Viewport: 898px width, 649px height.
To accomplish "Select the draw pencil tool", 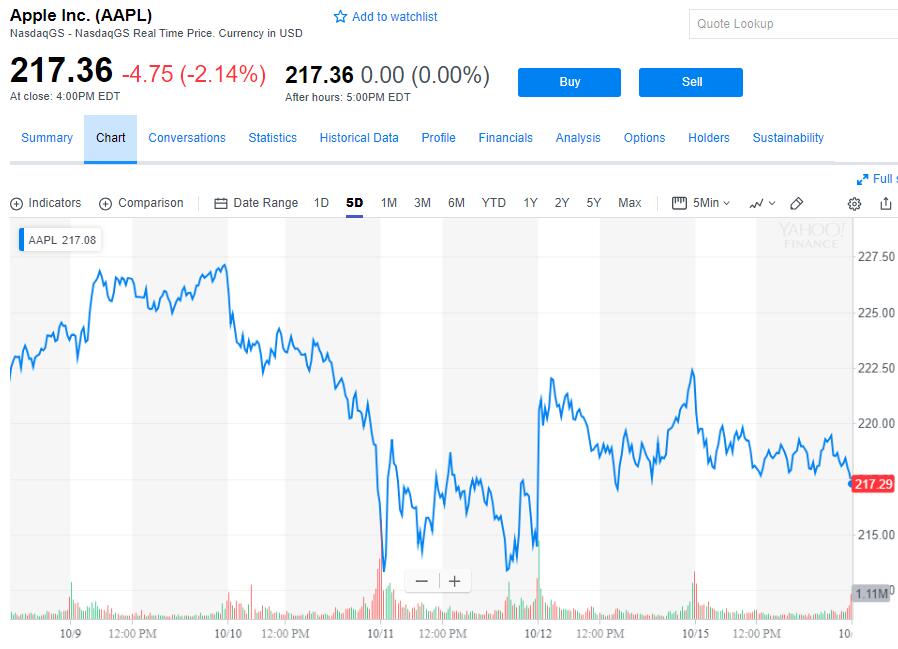I will [797, 203].
